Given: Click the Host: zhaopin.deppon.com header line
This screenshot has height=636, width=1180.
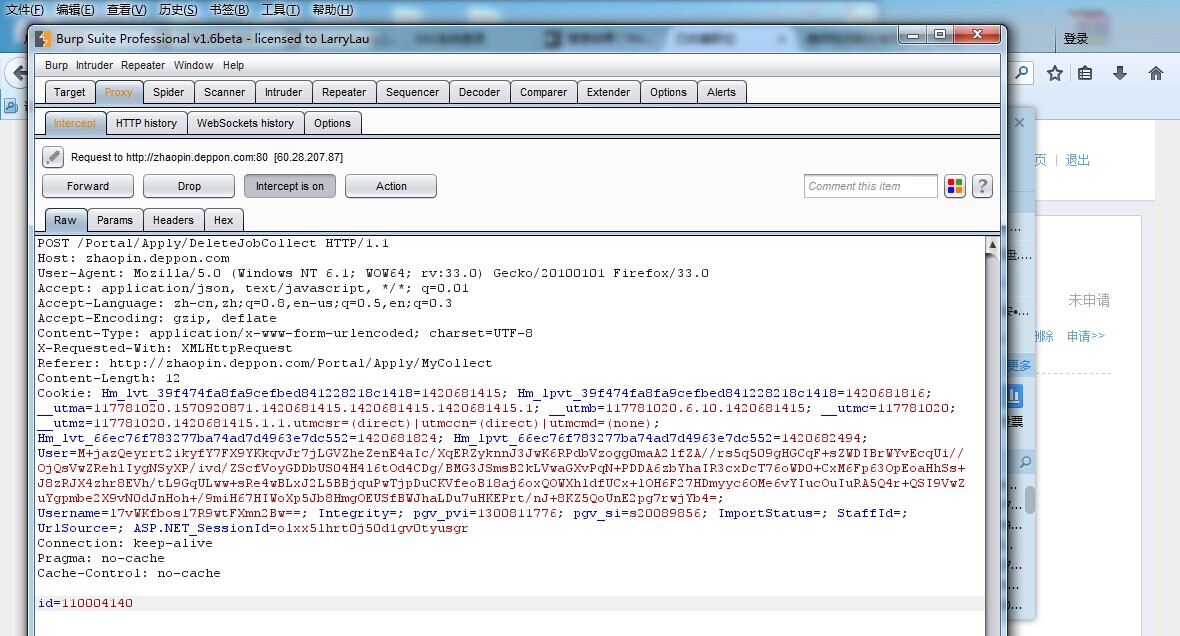Looking at the screenshot, I should 133,258.
